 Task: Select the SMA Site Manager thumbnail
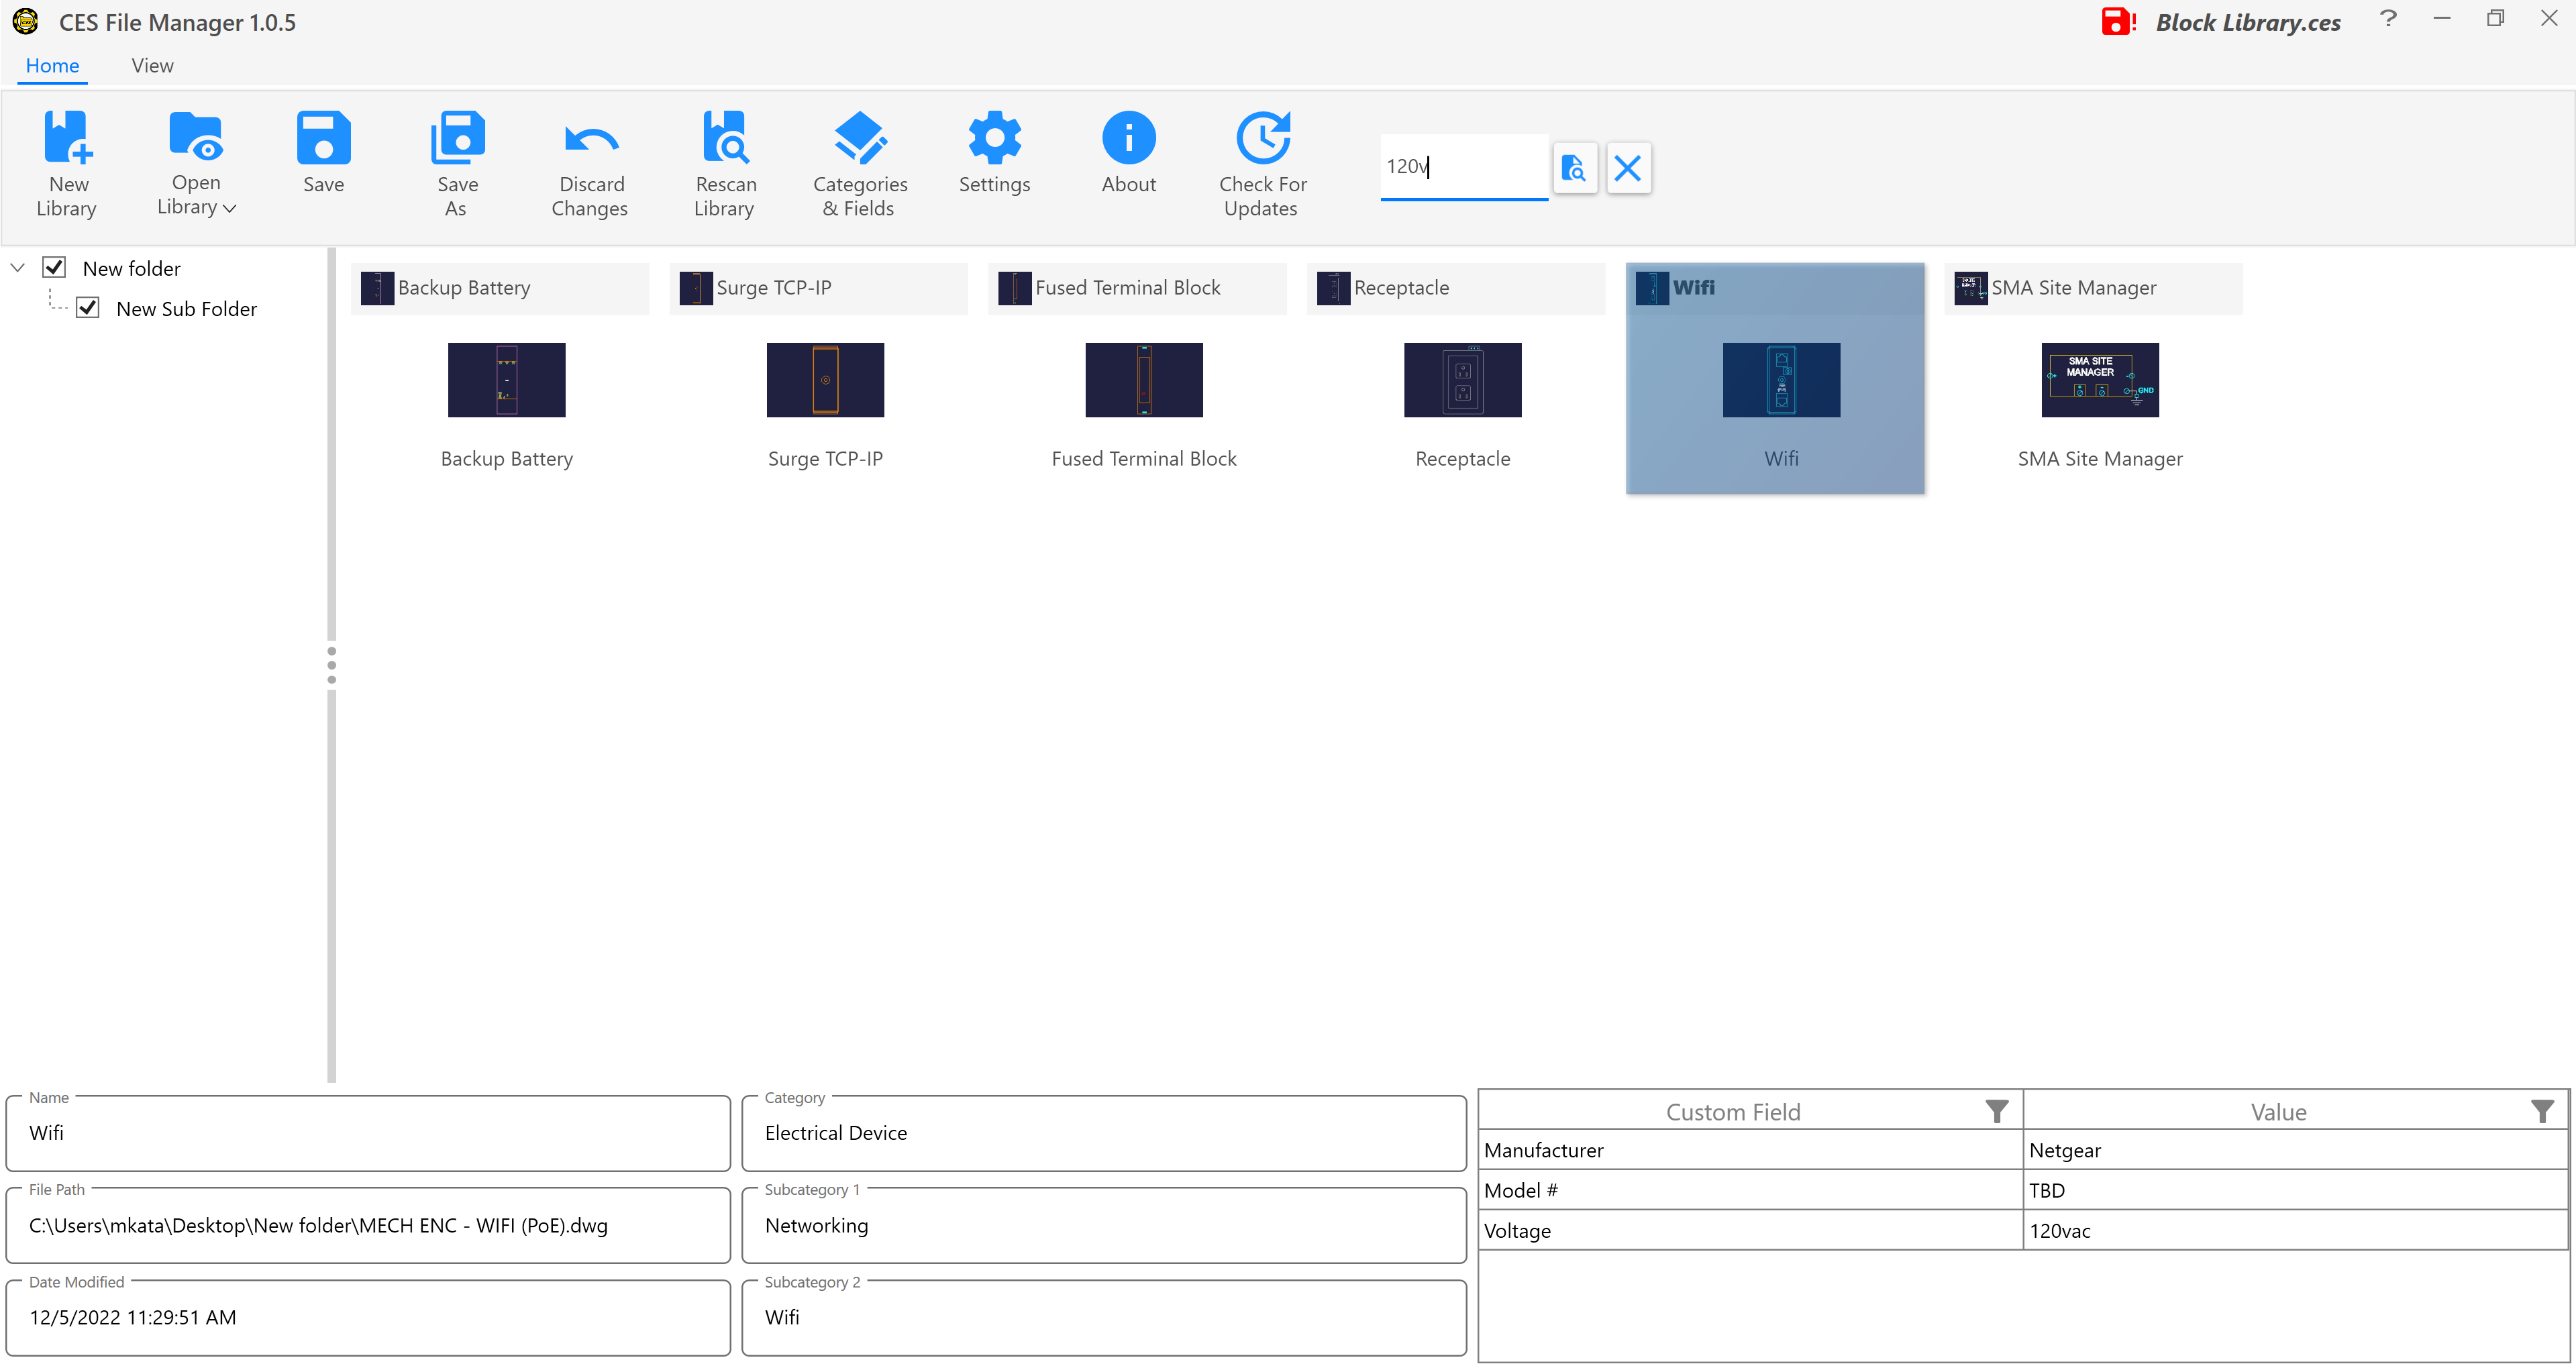click(2099, 380)
